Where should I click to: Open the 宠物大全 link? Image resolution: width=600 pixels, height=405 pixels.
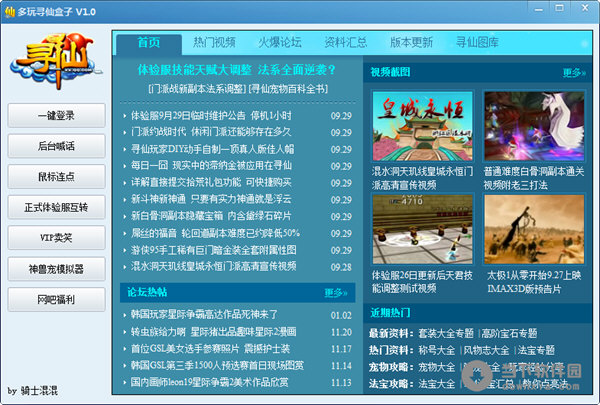pos(437,367)
